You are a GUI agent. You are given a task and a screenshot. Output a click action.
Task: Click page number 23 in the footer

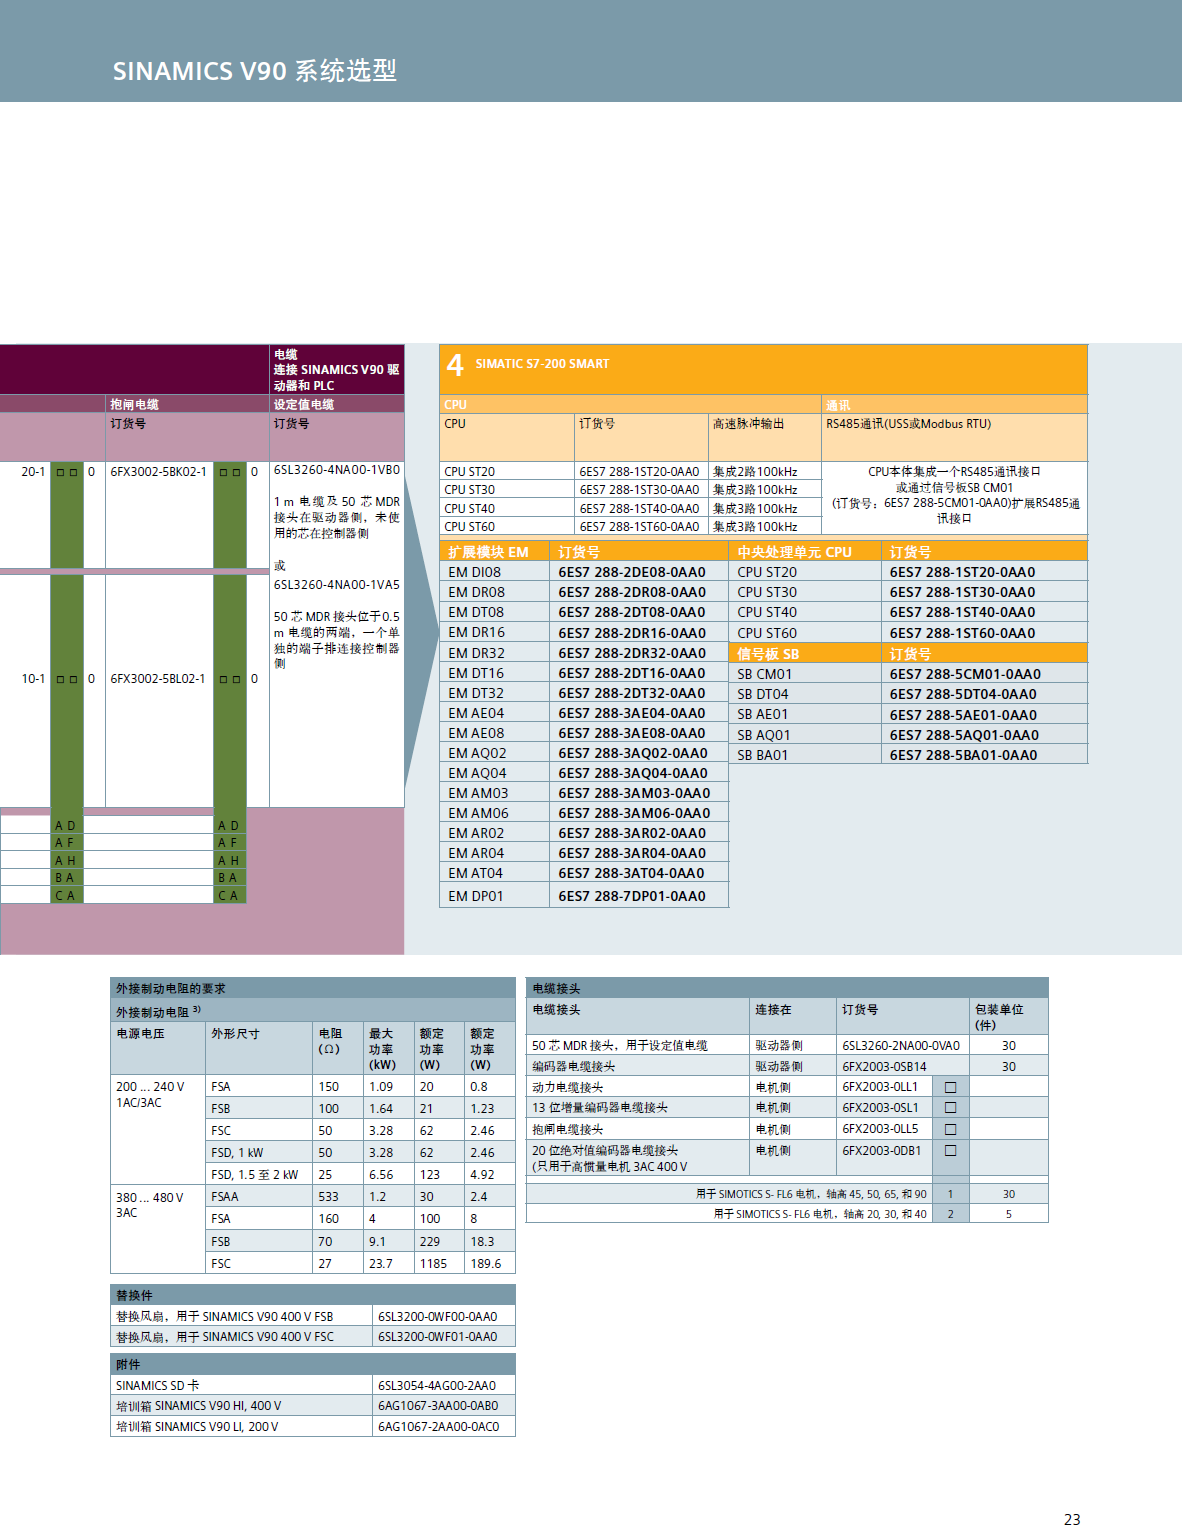[1071, 1519]
